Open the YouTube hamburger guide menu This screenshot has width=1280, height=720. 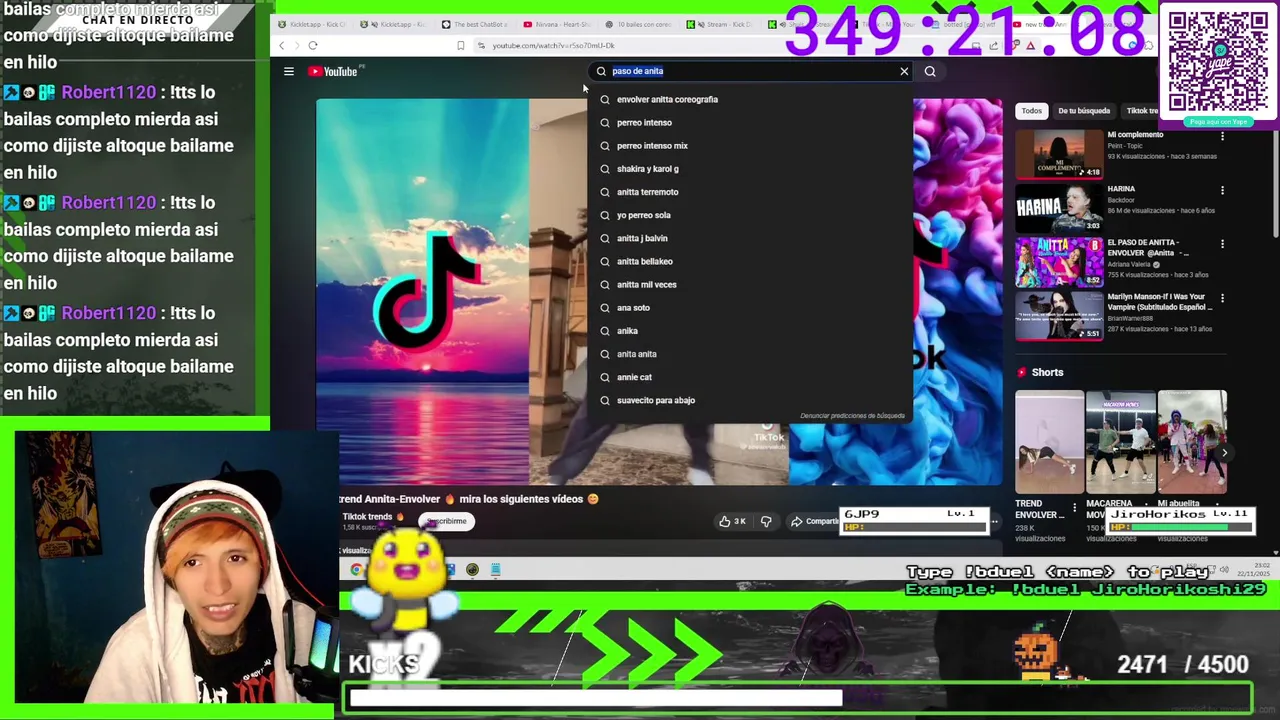click(x=288, y=71)
